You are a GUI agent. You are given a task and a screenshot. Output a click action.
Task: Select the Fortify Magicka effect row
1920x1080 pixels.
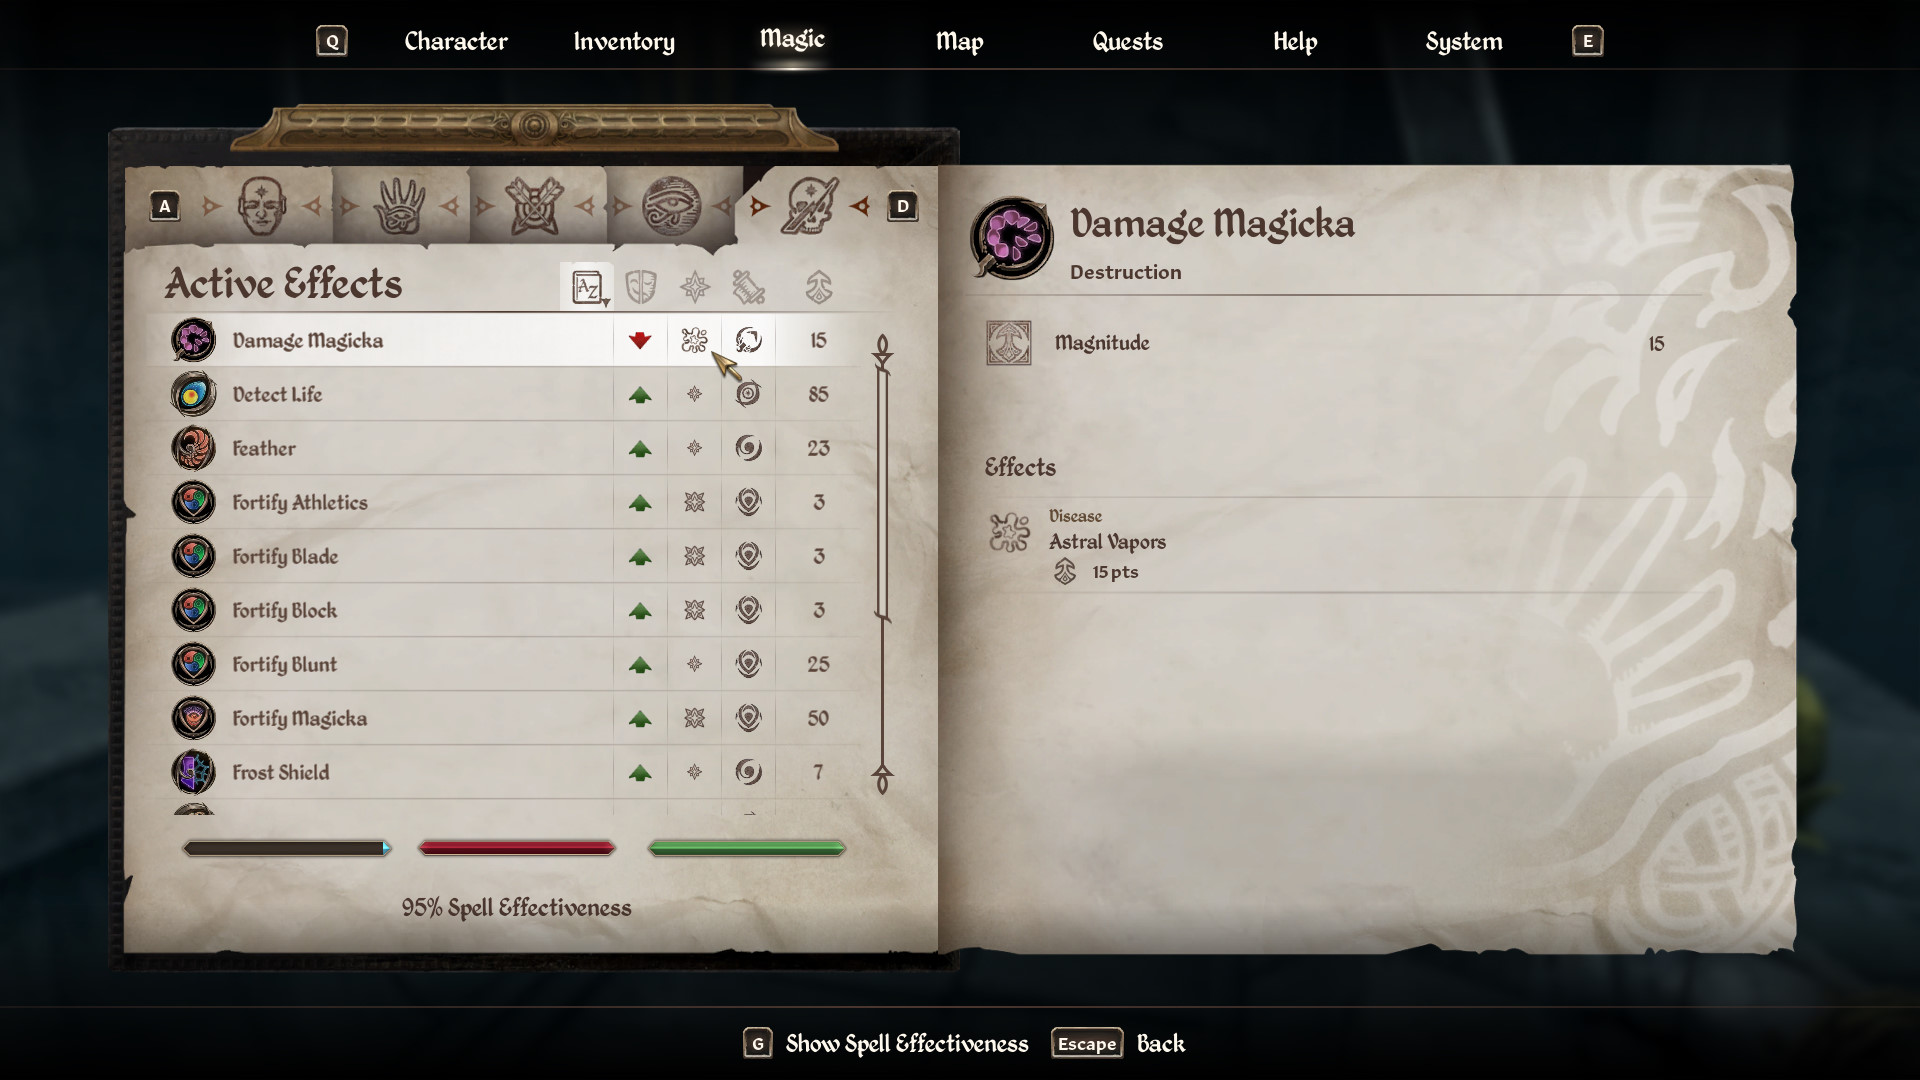point(505,718)
